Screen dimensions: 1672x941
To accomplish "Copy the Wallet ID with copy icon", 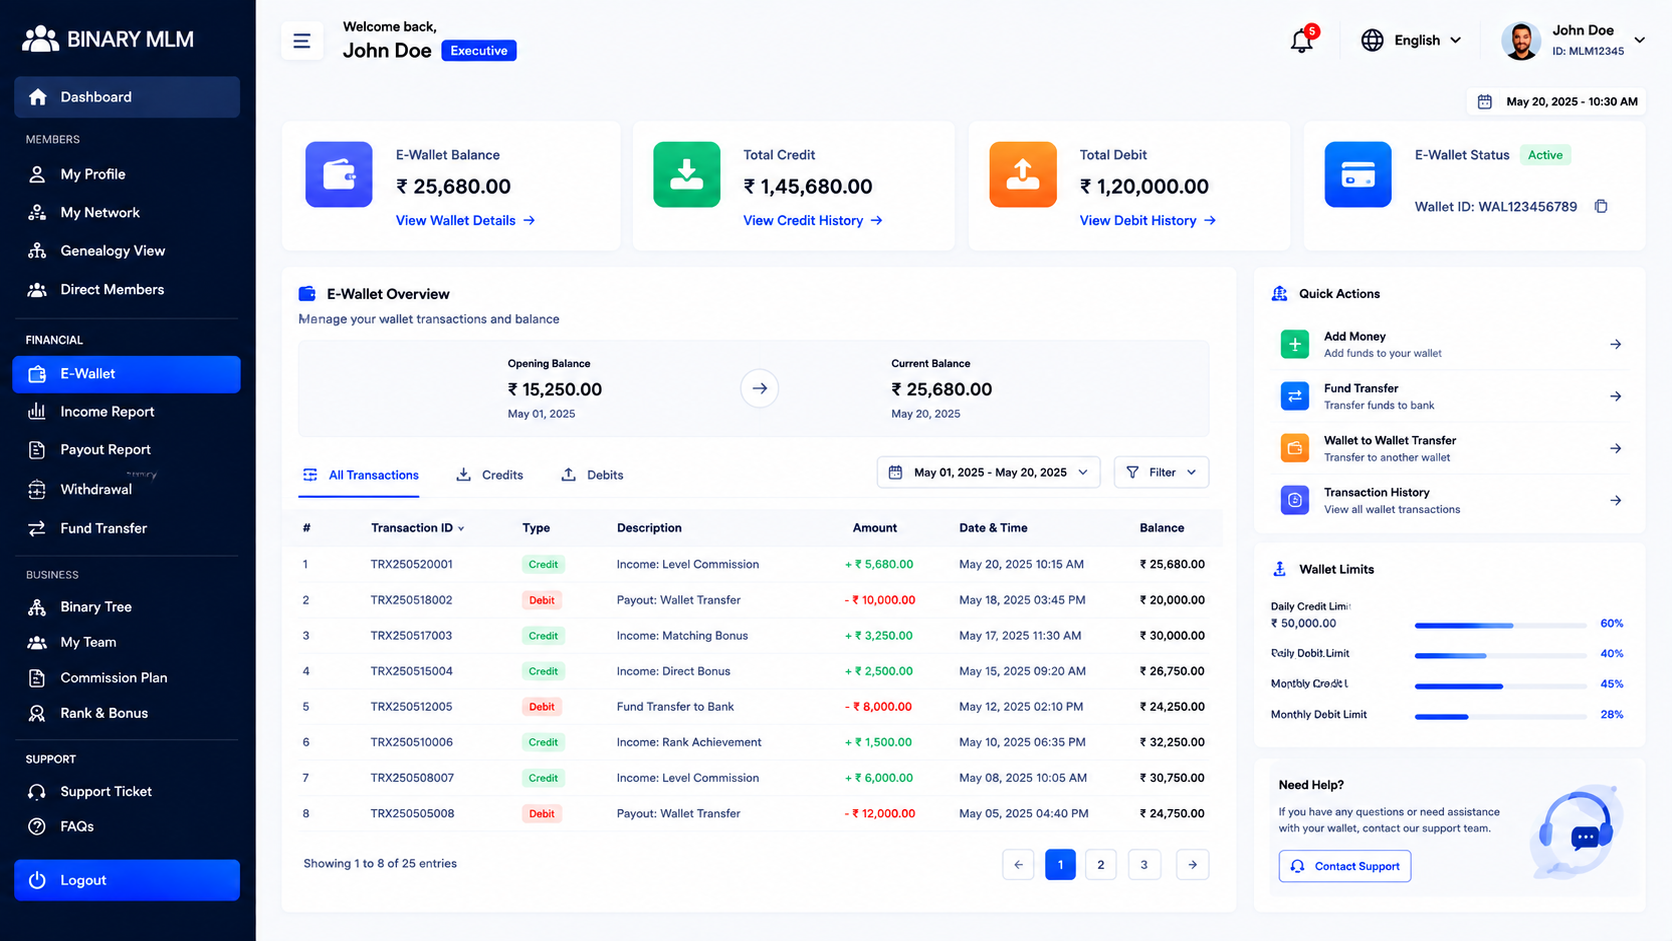I will (1601, 206).
